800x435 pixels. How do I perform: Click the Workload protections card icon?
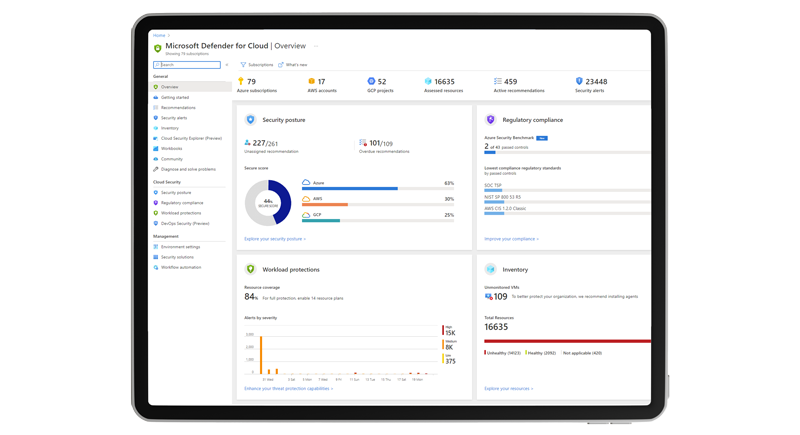click(251, 269)
